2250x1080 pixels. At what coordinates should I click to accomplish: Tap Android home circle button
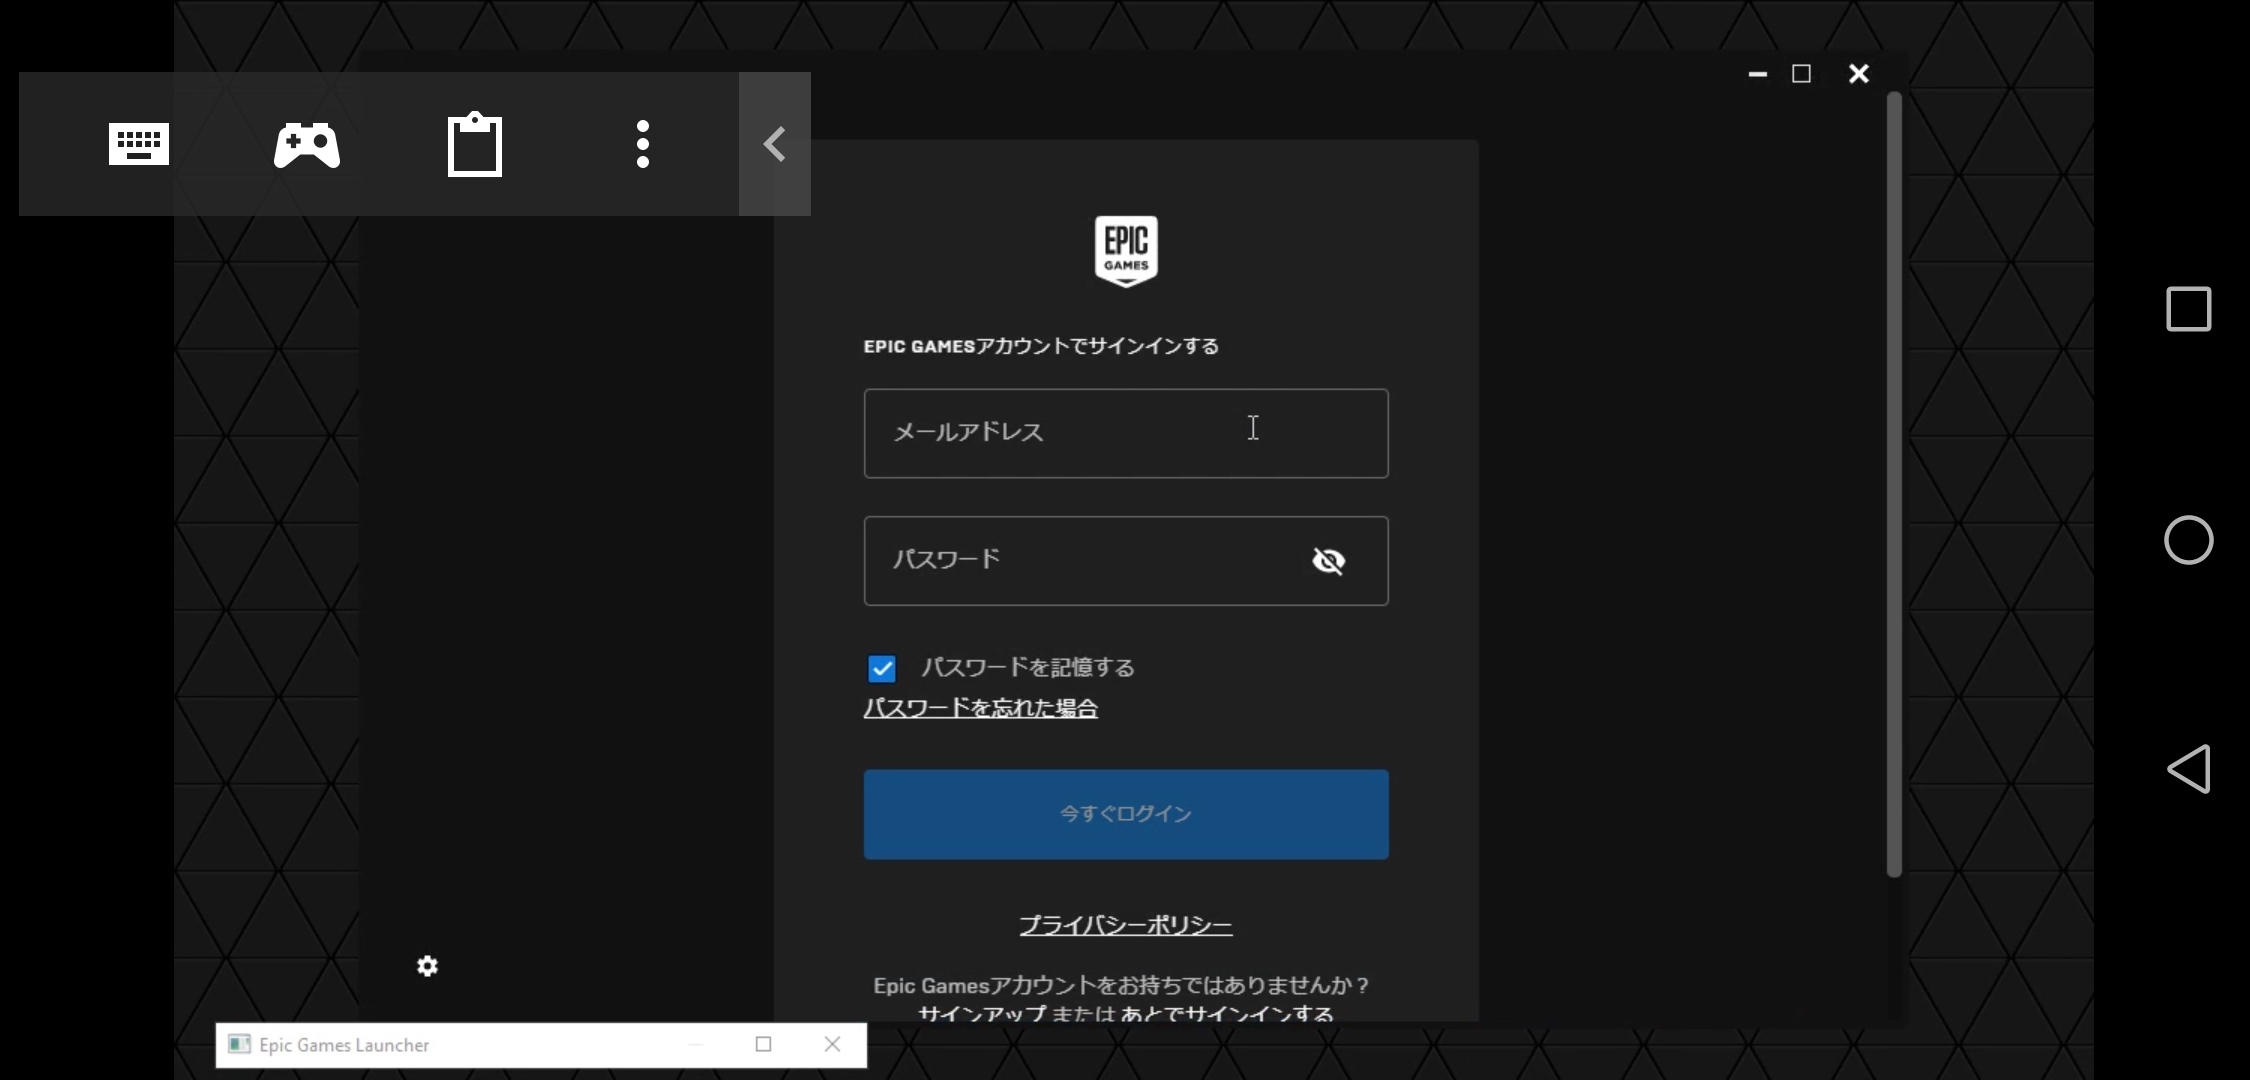click(2189, 540)
